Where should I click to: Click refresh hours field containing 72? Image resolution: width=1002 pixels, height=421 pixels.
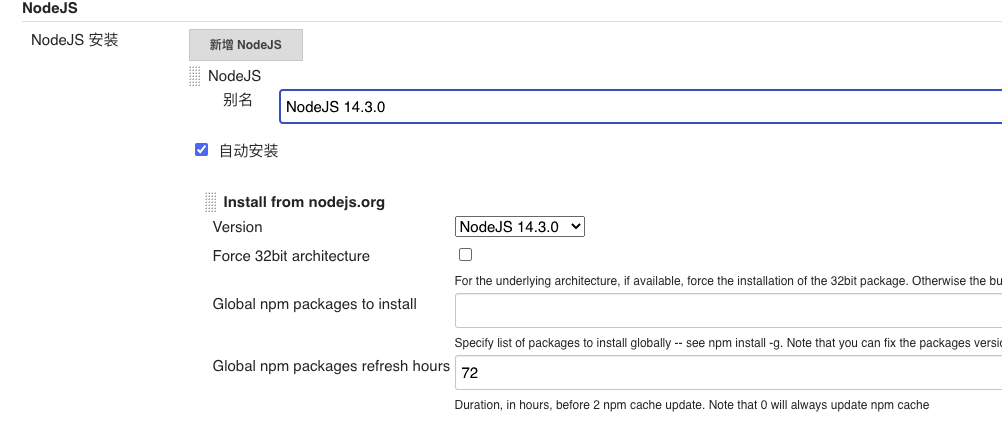728,373
